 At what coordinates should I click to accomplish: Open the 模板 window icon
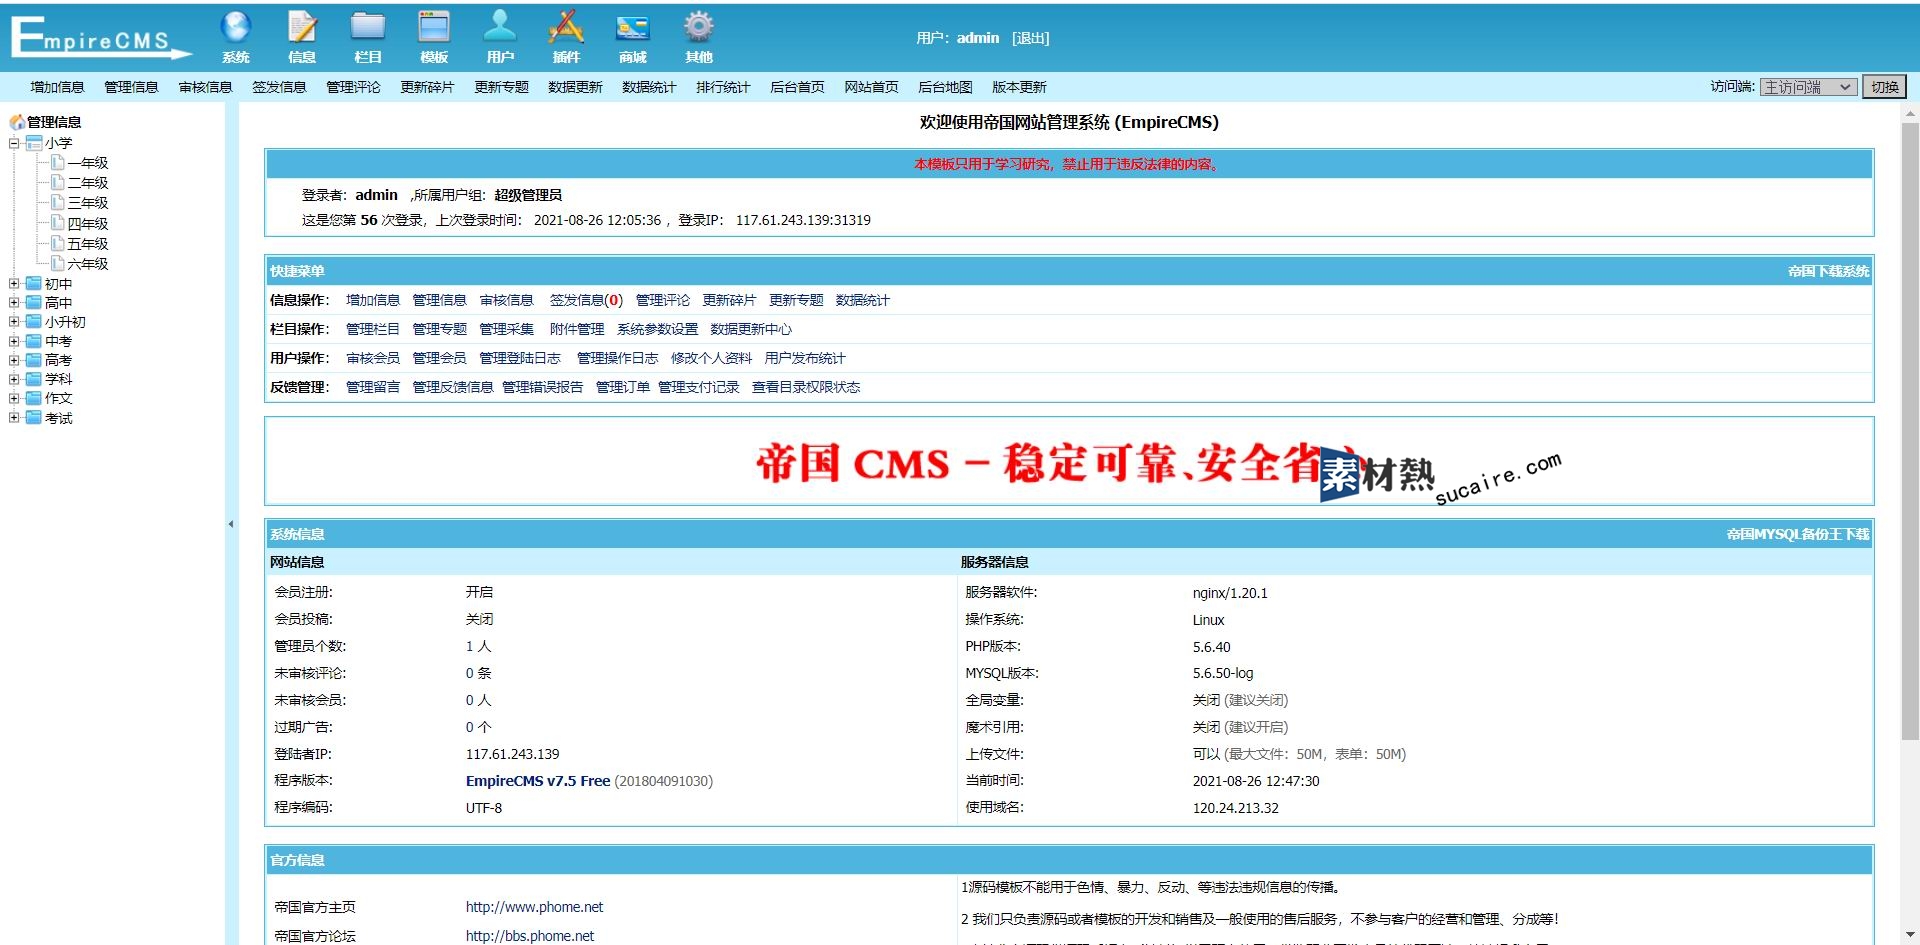coord(434,27)
